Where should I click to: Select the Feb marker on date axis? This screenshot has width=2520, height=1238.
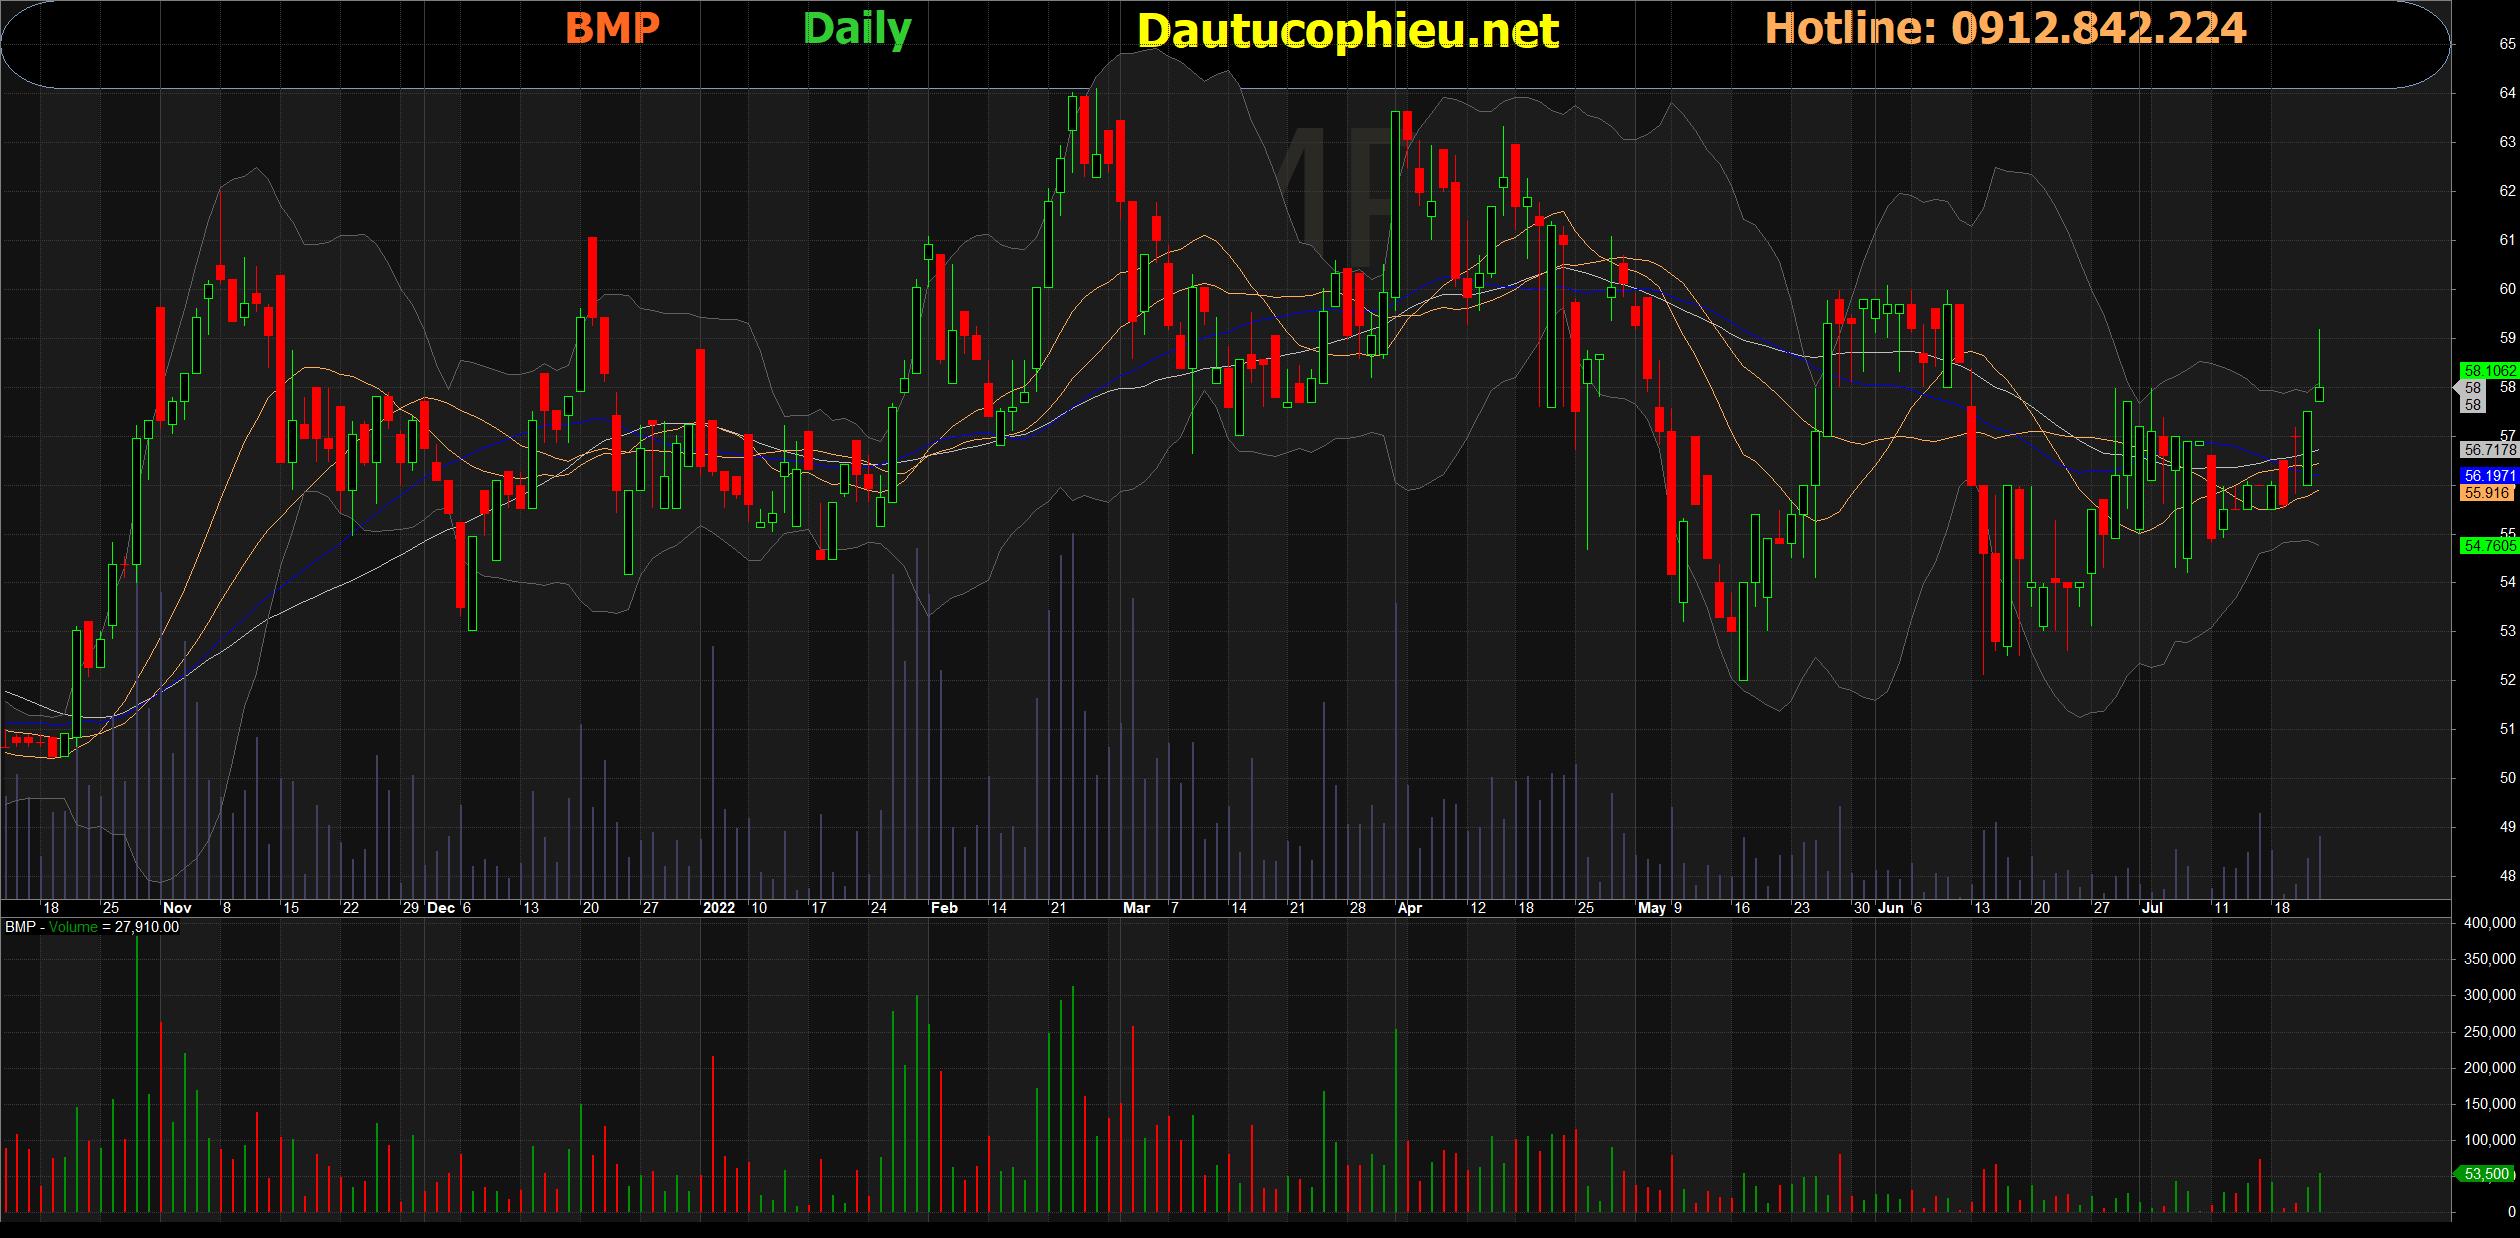943,908
